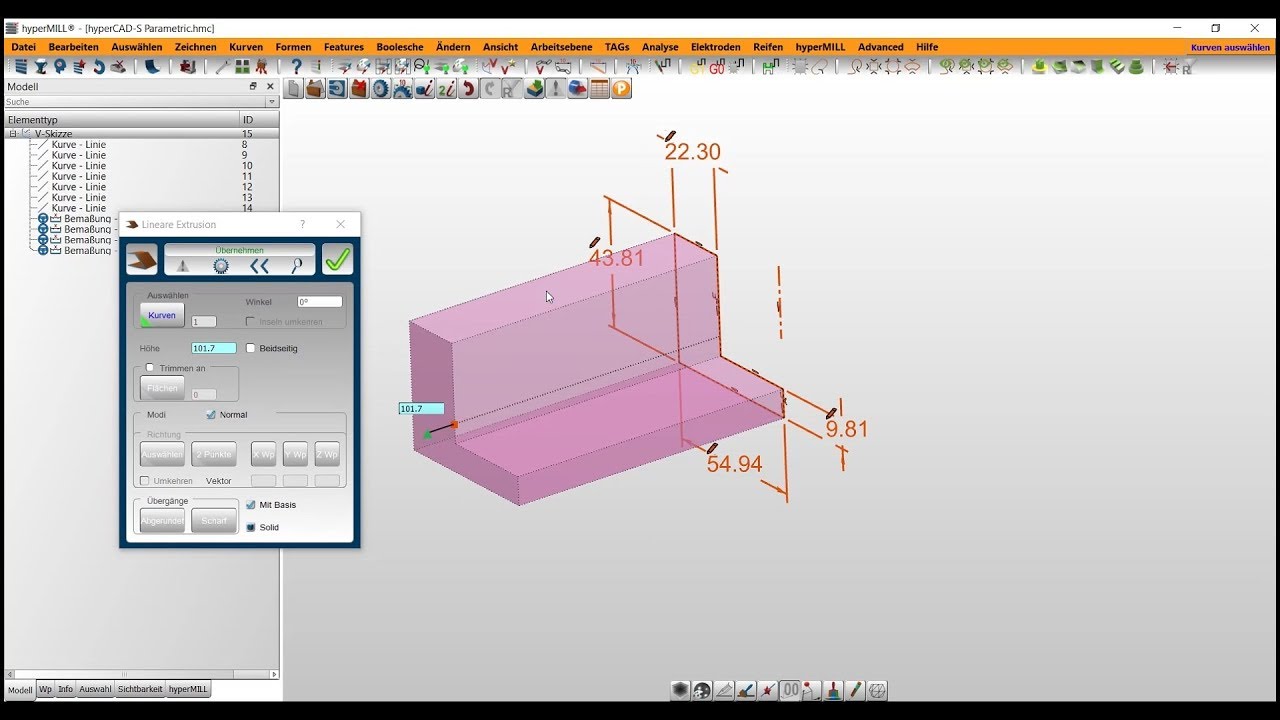Collapse the V-Skizze tree node

click(13, 133)
